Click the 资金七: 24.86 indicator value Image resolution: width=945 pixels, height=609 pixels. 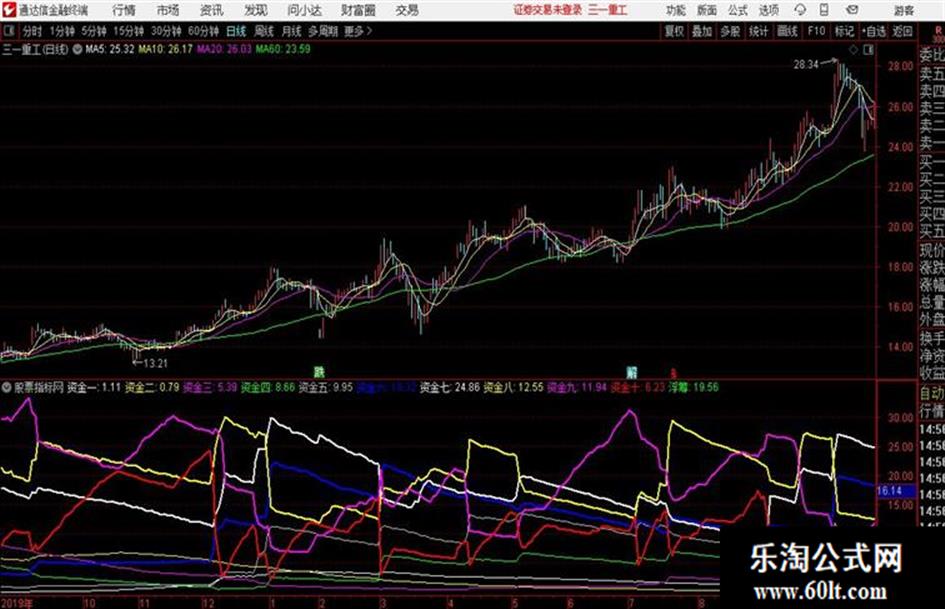click(x=450, y=387)
